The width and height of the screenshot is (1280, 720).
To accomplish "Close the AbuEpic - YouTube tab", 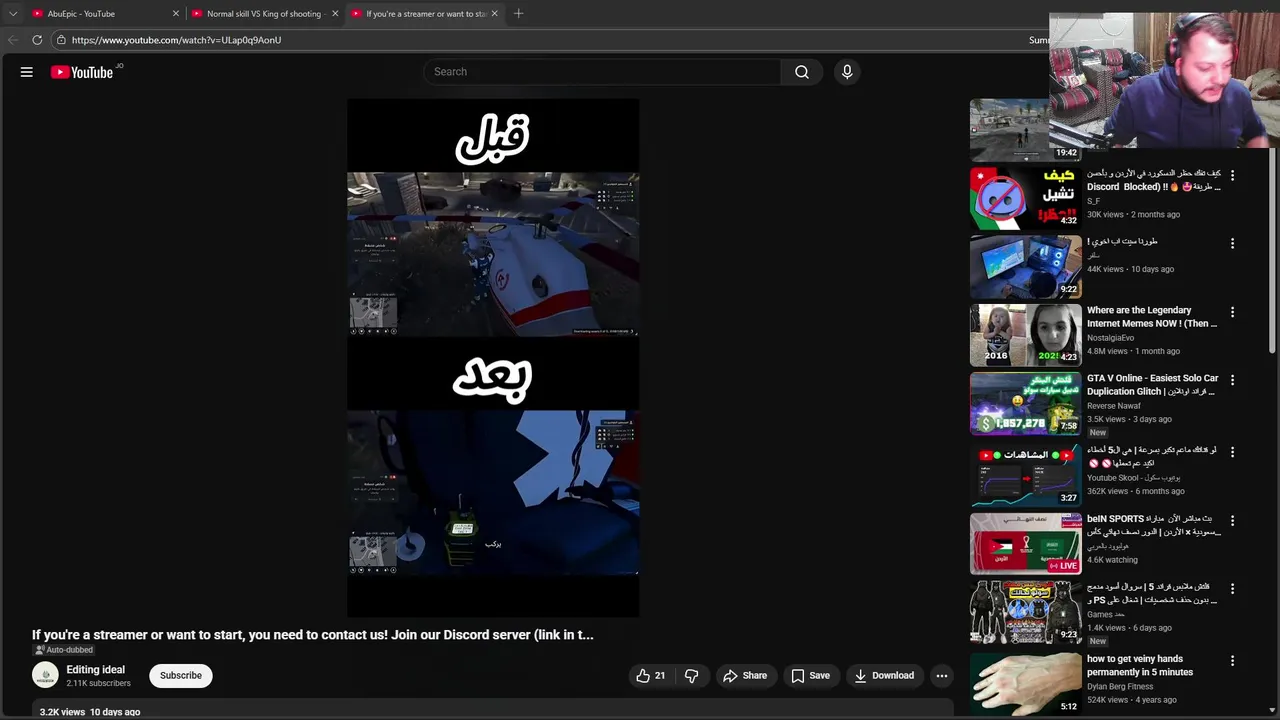I will pos(176,14).
